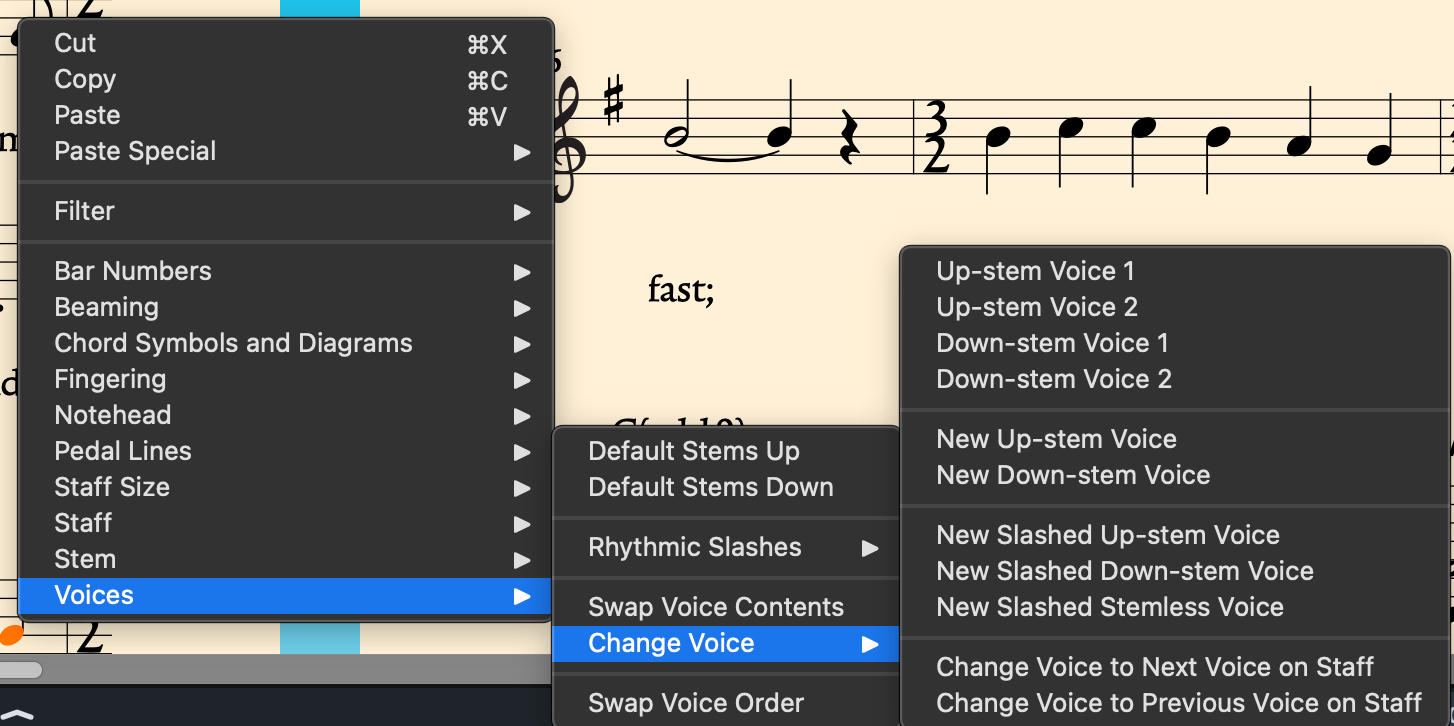Select Default Stems Up
This screenshot has height=726, width=1454.
pos(694,451)
